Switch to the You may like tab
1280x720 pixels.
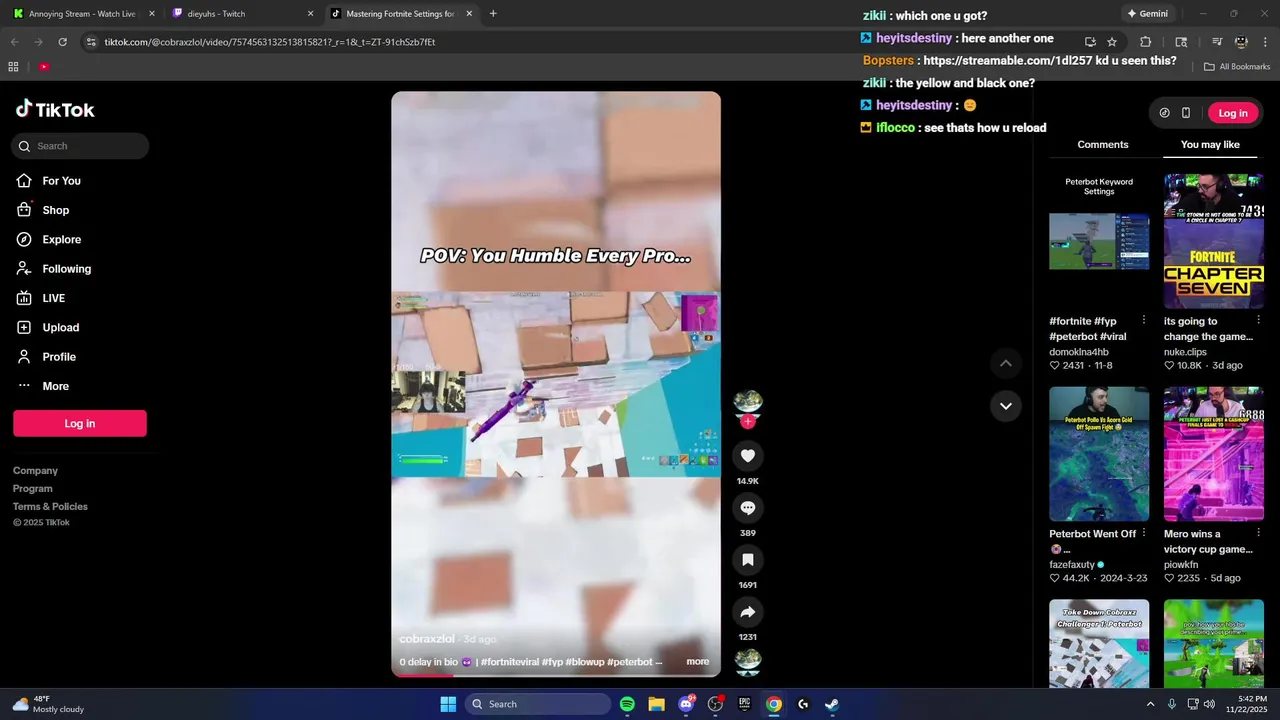click(1210, 145)
